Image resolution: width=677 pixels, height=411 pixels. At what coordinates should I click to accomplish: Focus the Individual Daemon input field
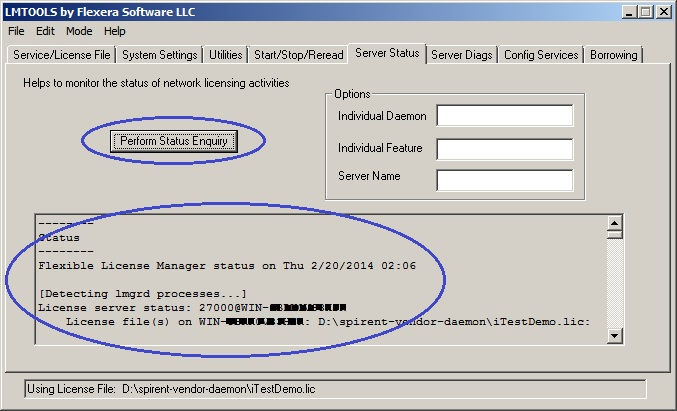pyautogui.click(x=504, y=116)
